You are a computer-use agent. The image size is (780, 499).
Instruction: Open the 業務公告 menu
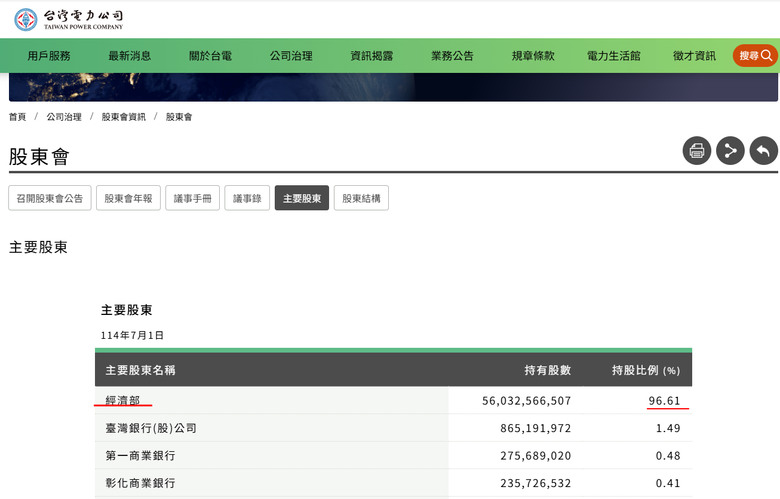click(x=452, y=56)
